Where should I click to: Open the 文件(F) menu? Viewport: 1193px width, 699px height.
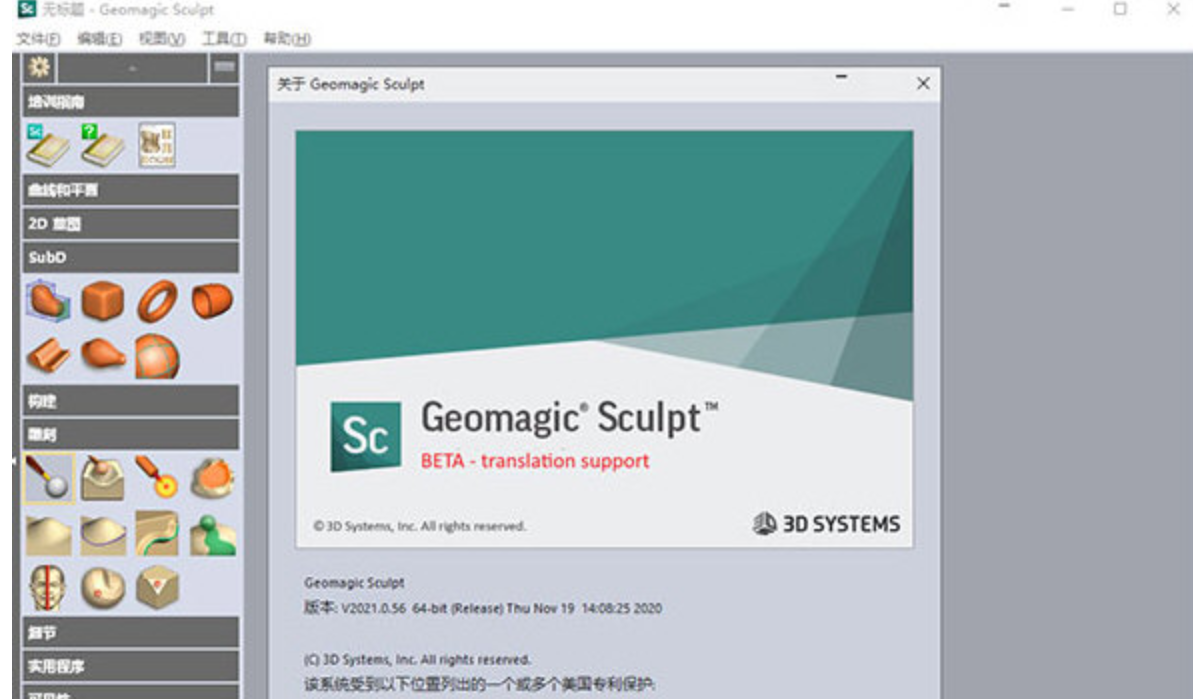(x=38, y=39)
